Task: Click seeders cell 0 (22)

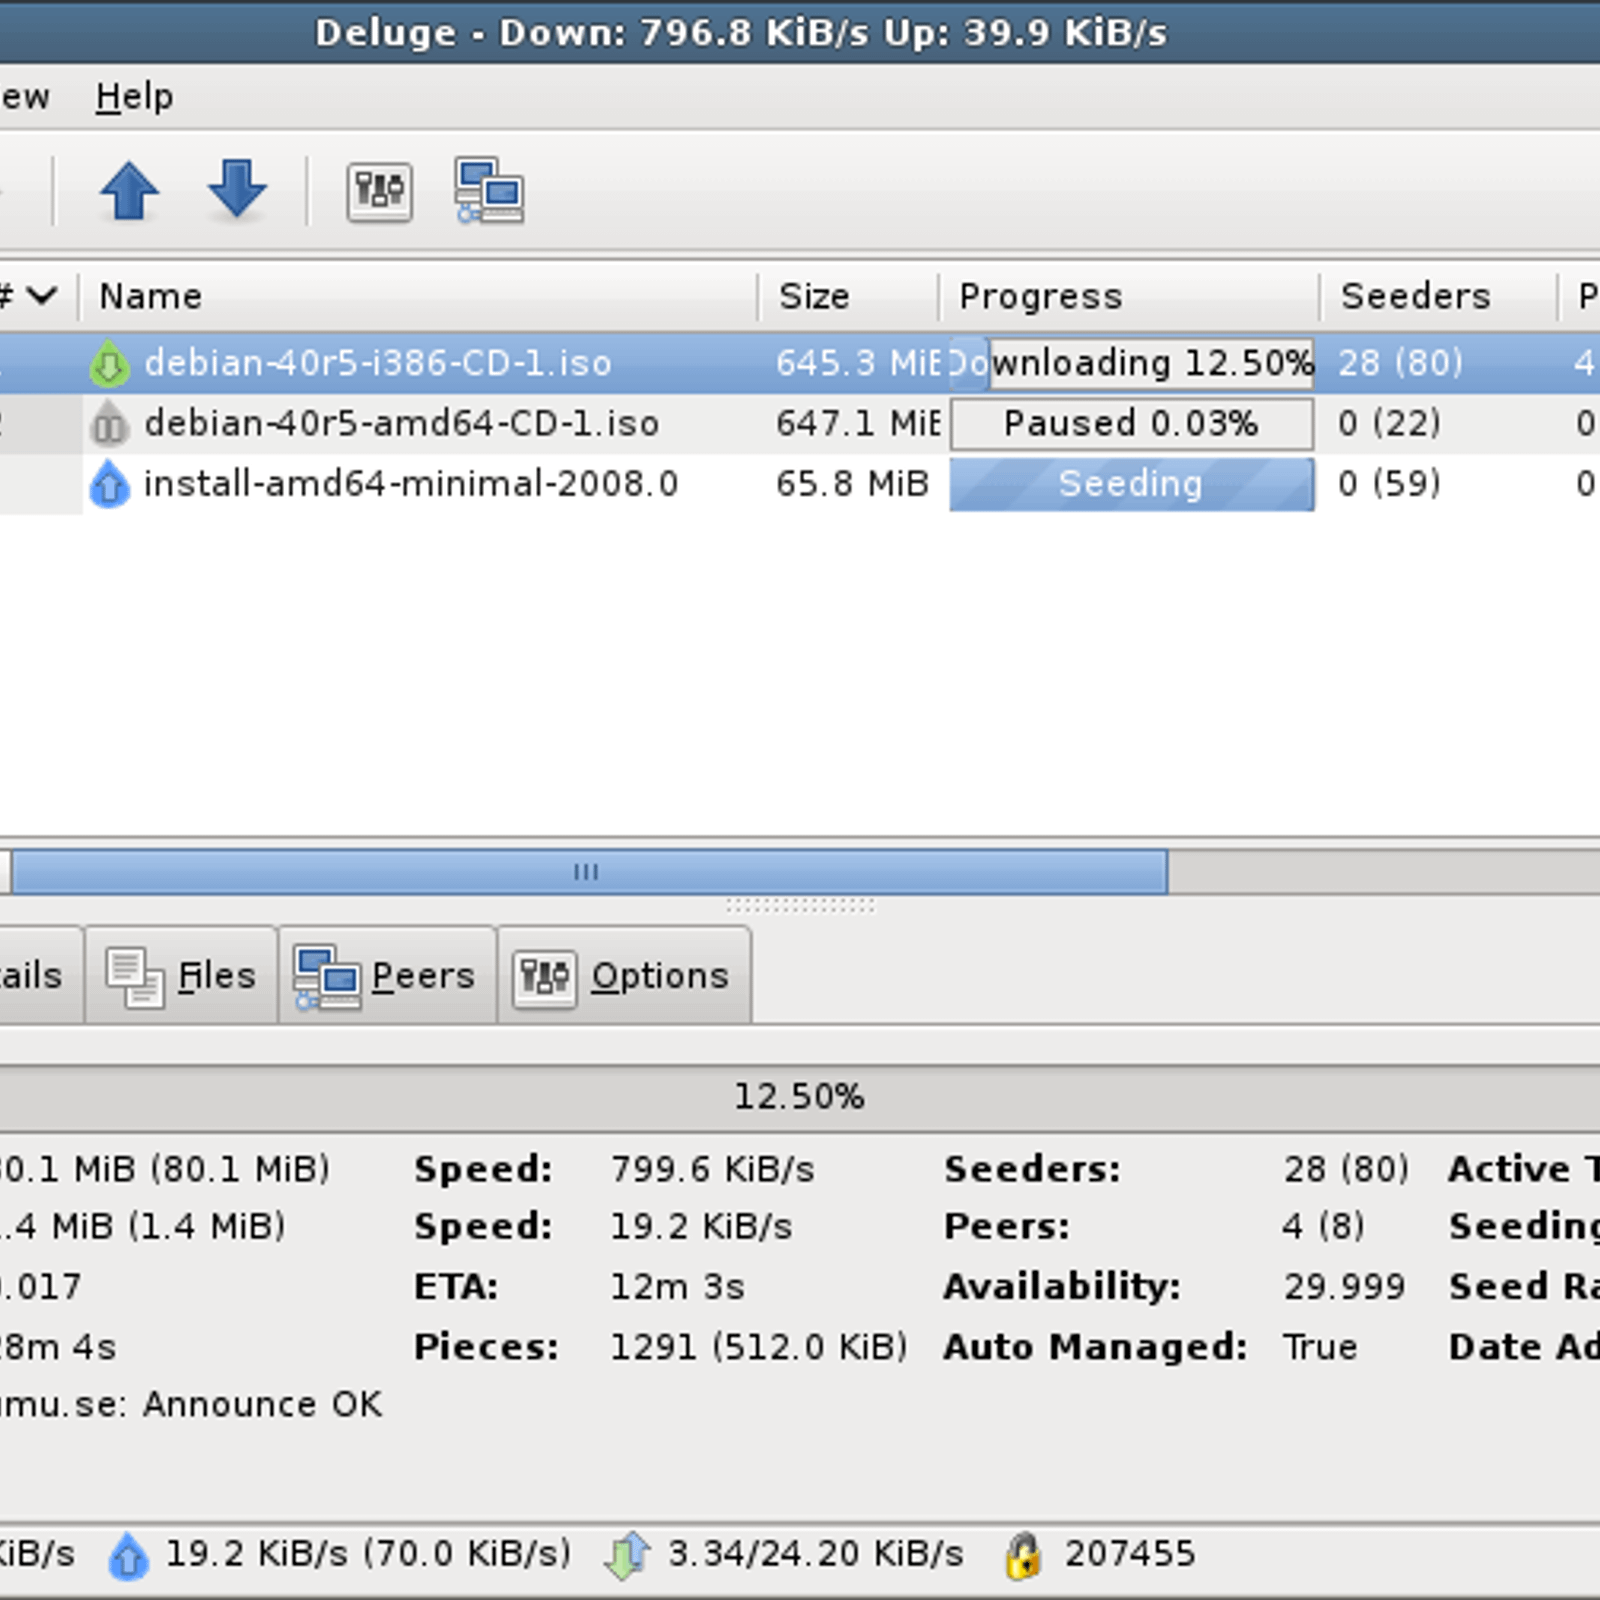Action: coord(1389,424)
